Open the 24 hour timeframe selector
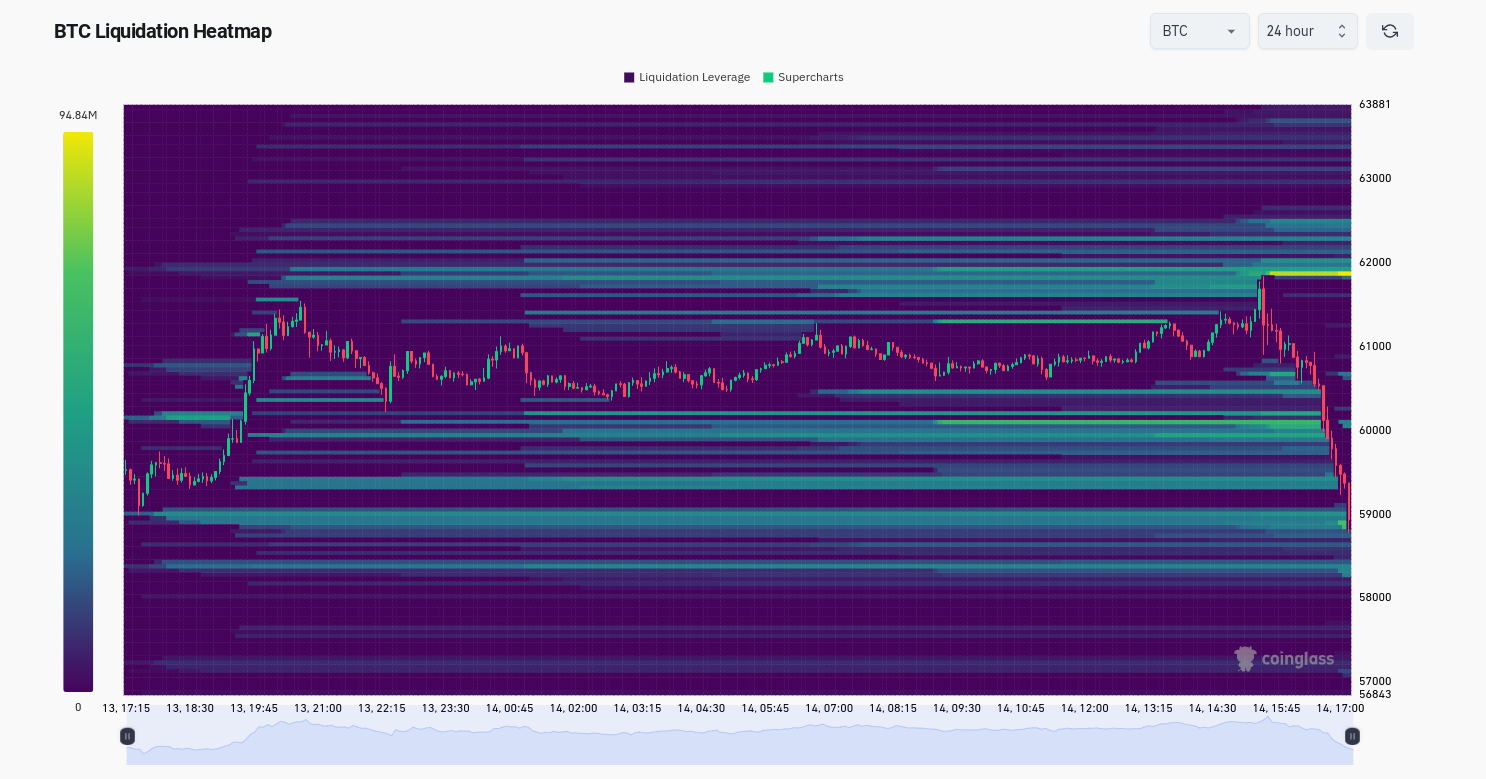The image size is (1486, 779). (1307, 31)
